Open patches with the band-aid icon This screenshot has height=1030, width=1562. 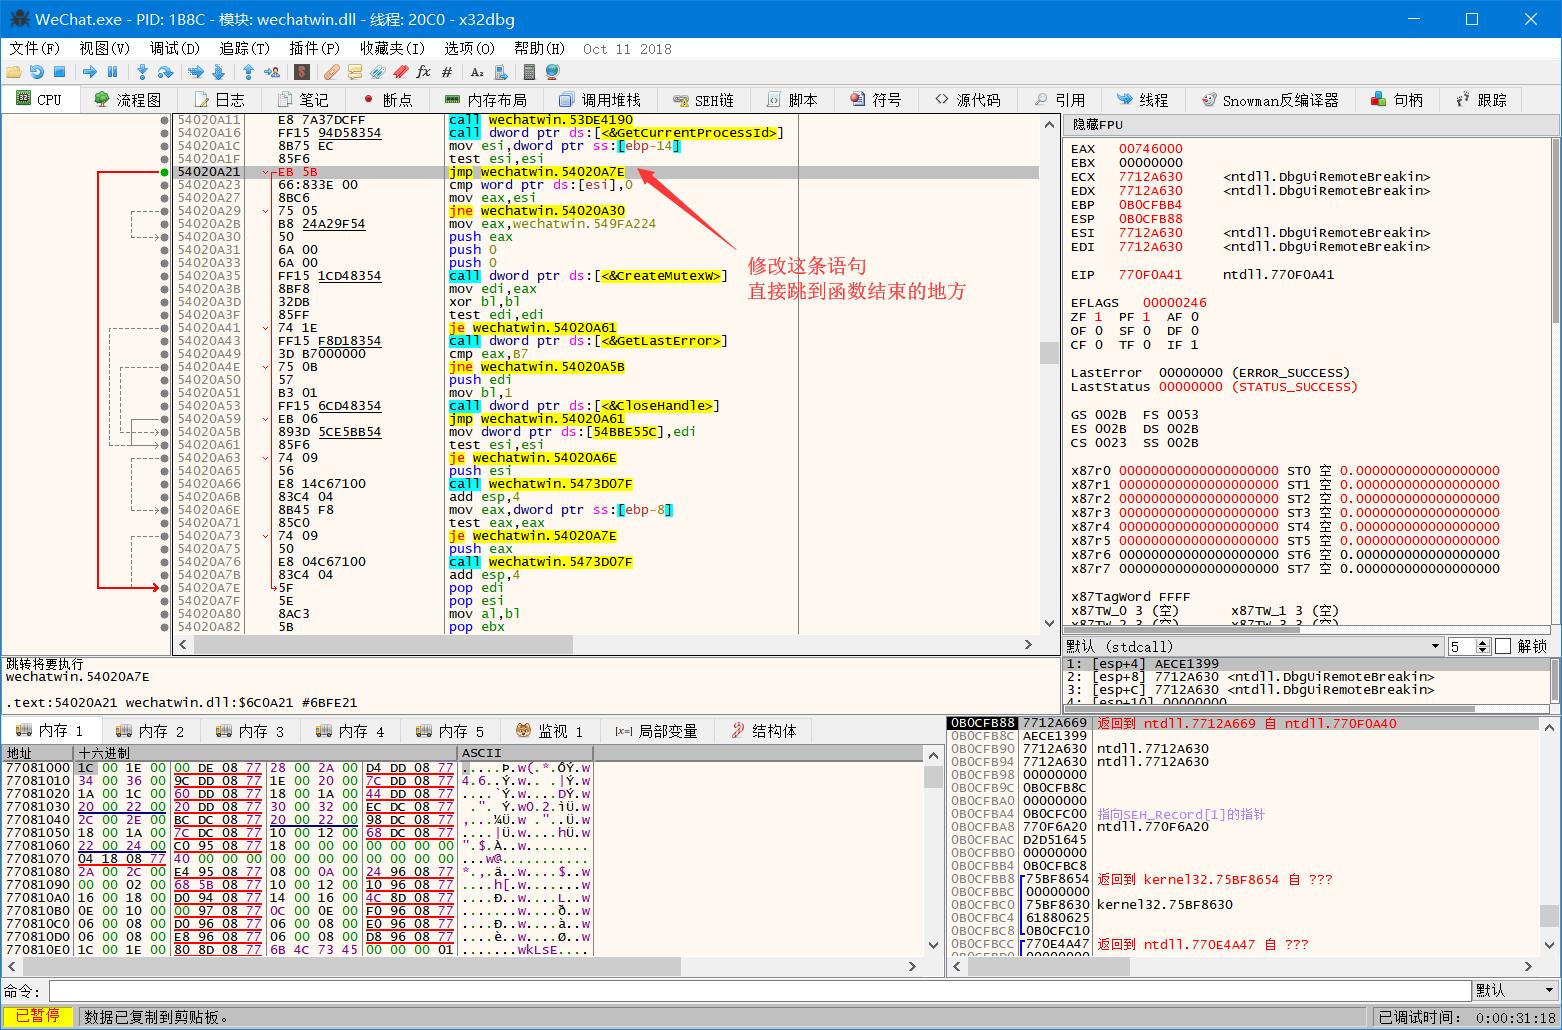point(332,72)
